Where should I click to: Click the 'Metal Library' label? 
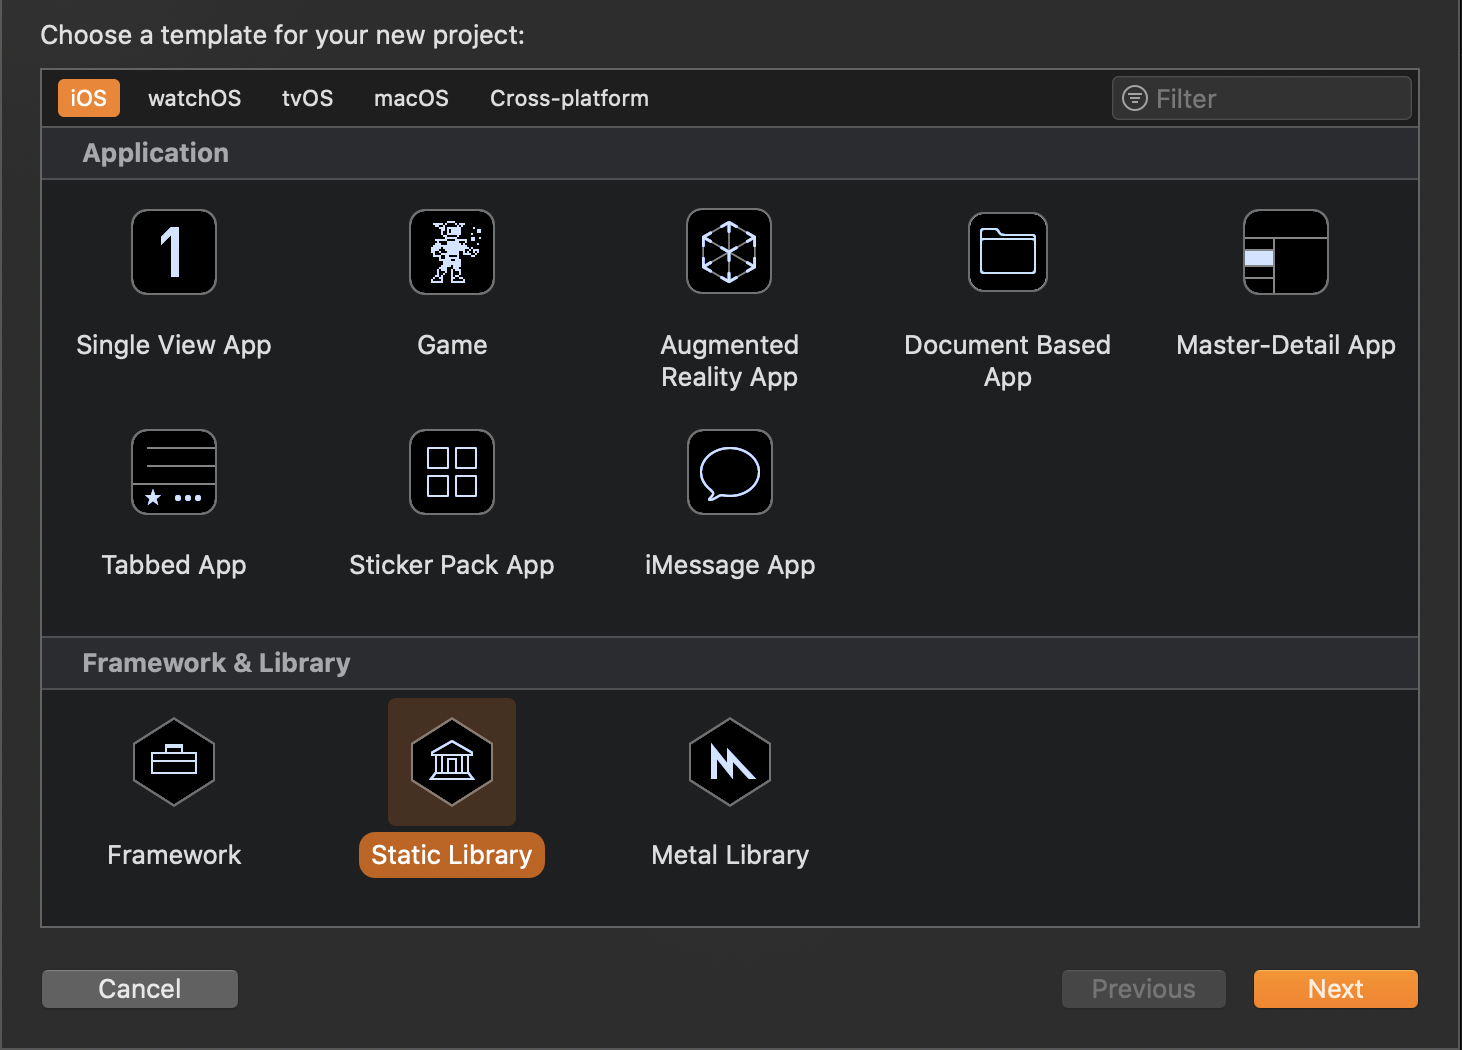(x=730, y=855)
